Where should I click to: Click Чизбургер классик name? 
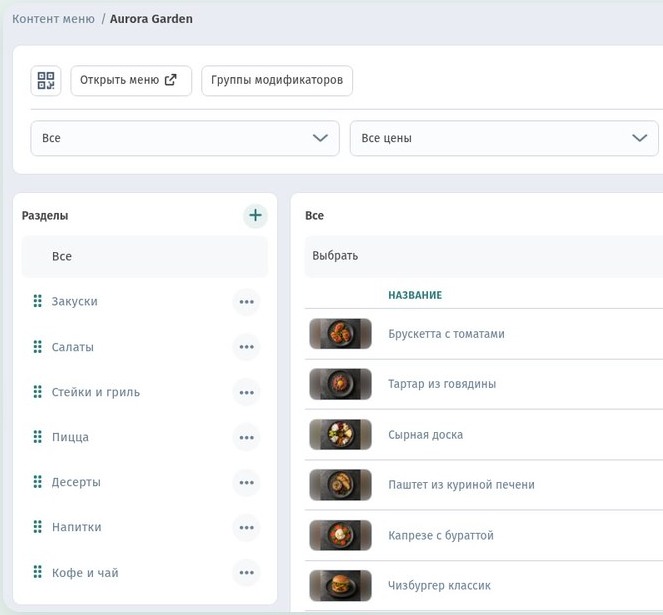point(439,586)
